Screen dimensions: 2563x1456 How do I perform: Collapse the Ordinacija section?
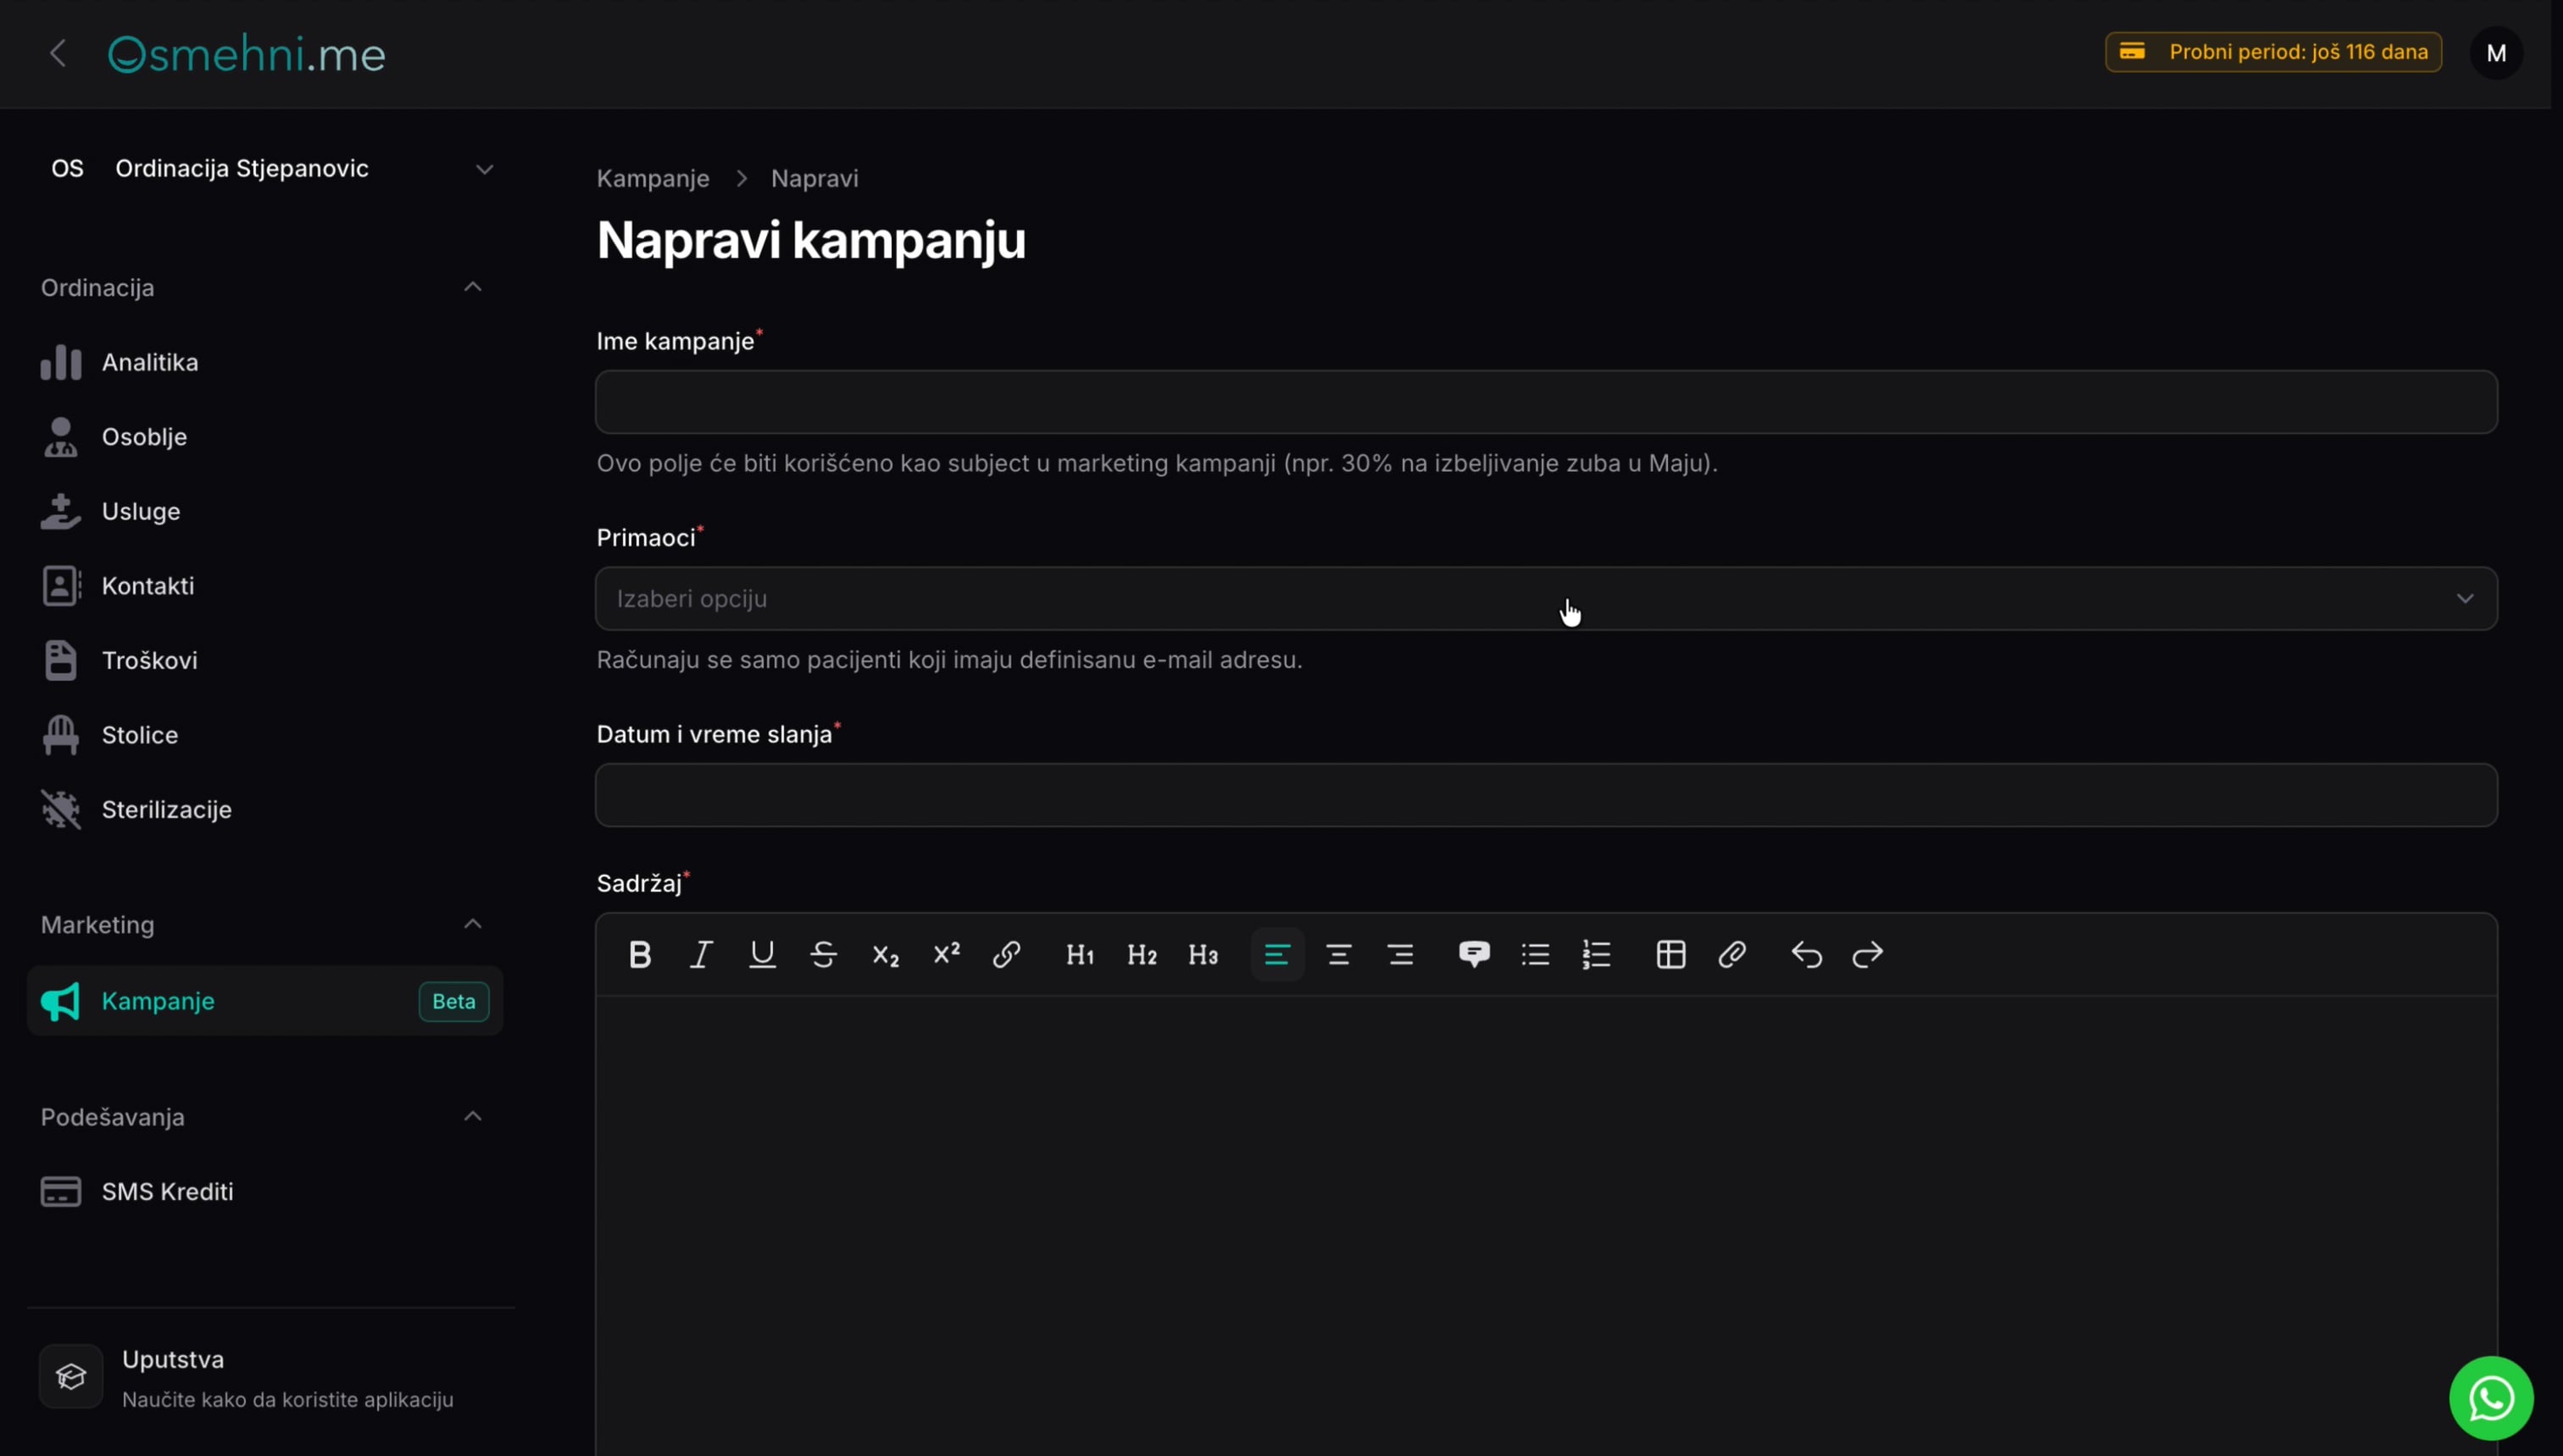(473, 288)
